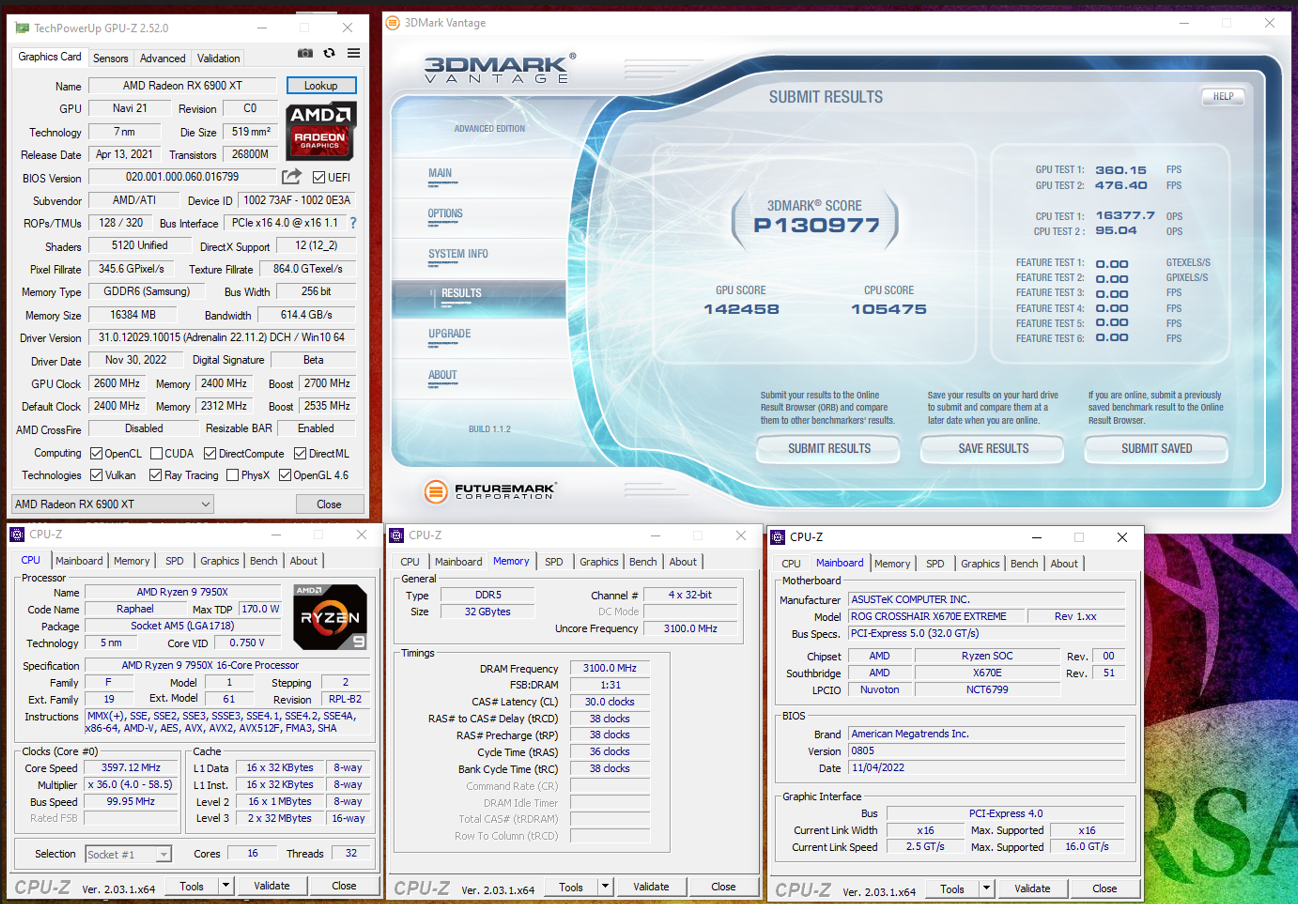
Task: Click GPU TEST 1 result 360.15
Action: (1121, 170)
